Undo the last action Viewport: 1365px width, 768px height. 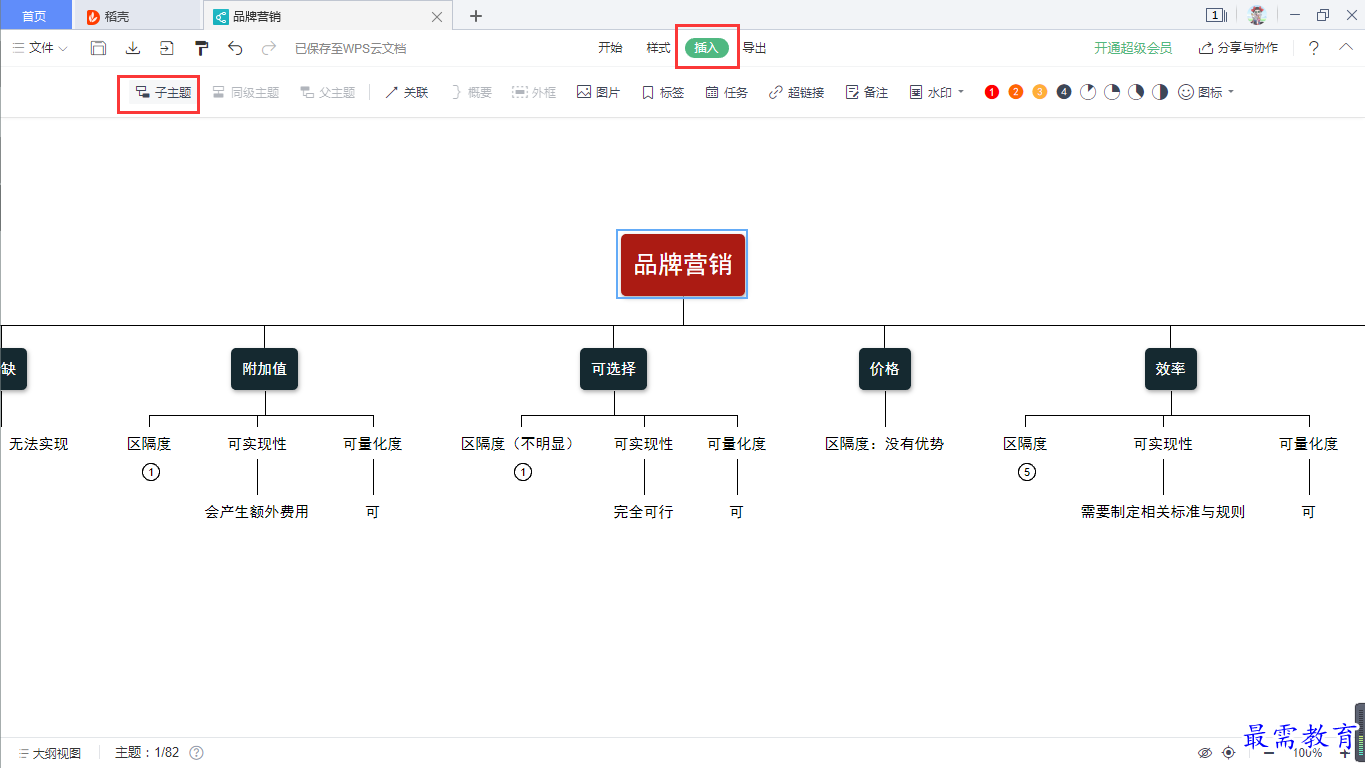click(235, 48)
